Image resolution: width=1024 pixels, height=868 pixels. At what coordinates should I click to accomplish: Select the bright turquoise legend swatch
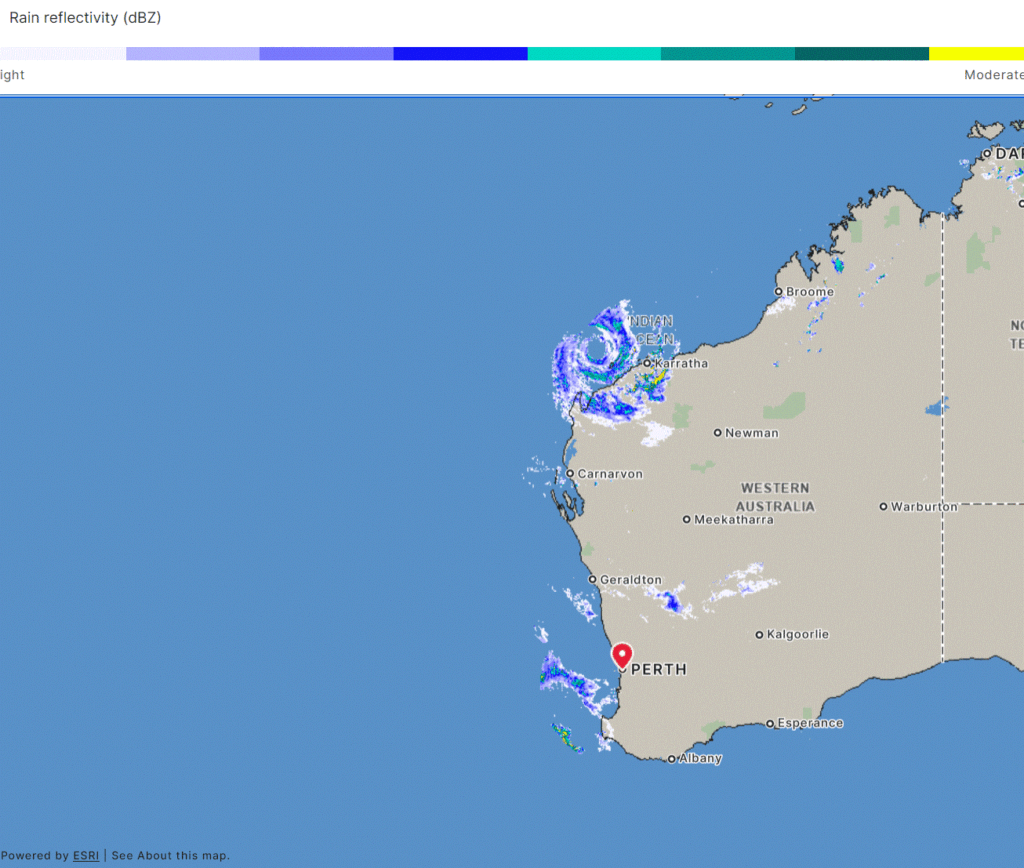tap(594, 53)
